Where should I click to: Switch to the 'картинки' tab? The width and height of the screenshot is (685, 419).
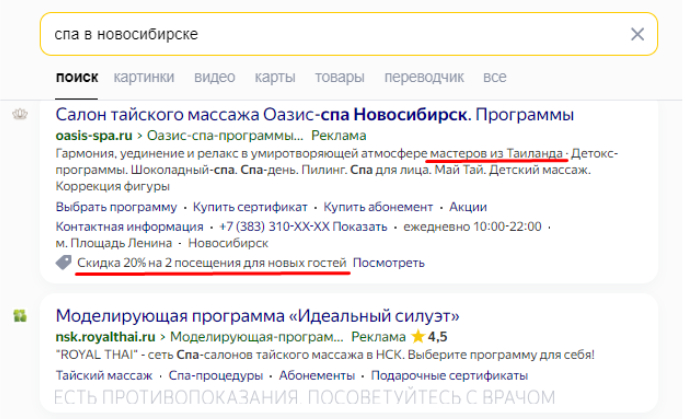coord(144,77)
